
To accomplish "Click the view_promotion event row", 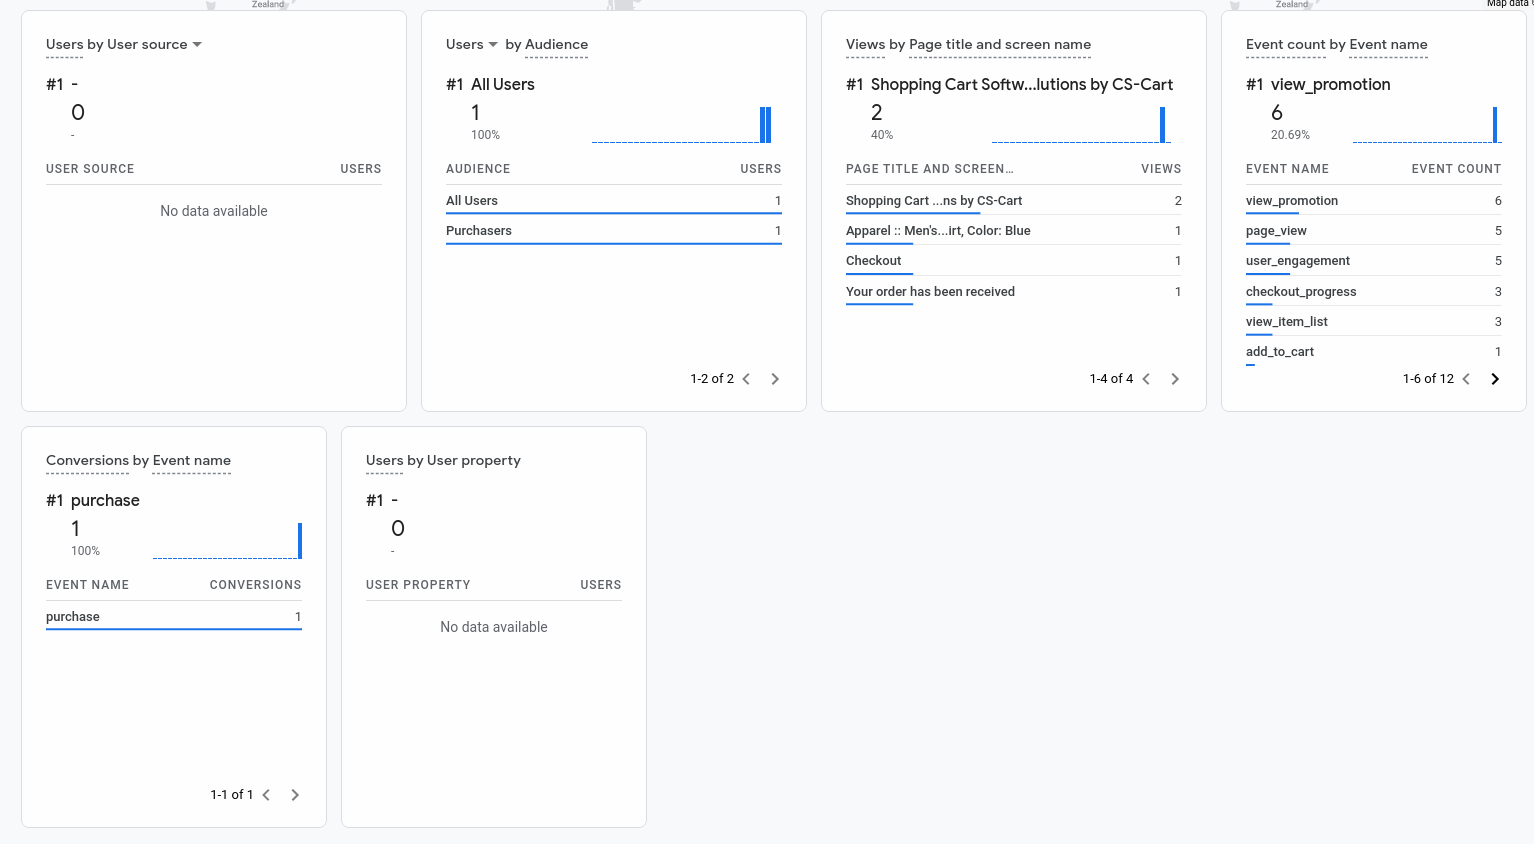I will [x=1374, y=201].
